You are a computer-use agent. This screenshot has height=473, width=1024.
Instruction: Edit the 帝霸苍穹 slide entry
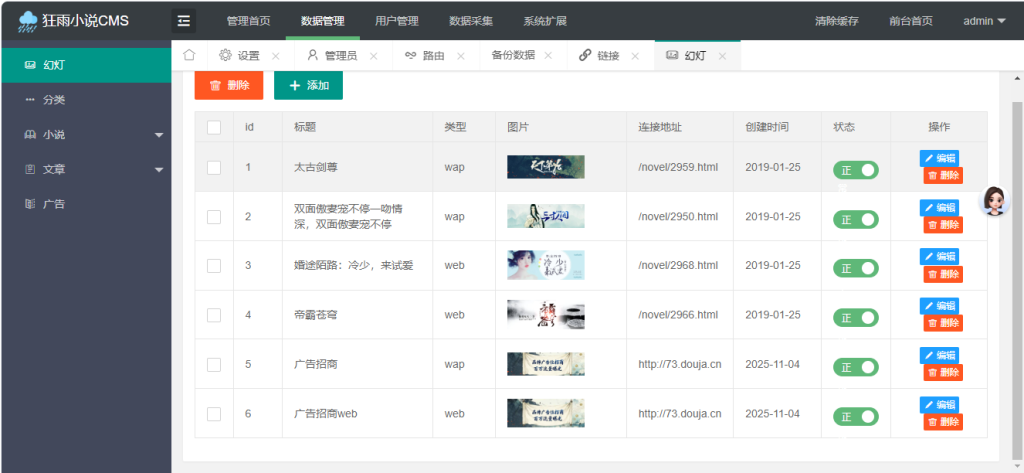tap(940, 306)
